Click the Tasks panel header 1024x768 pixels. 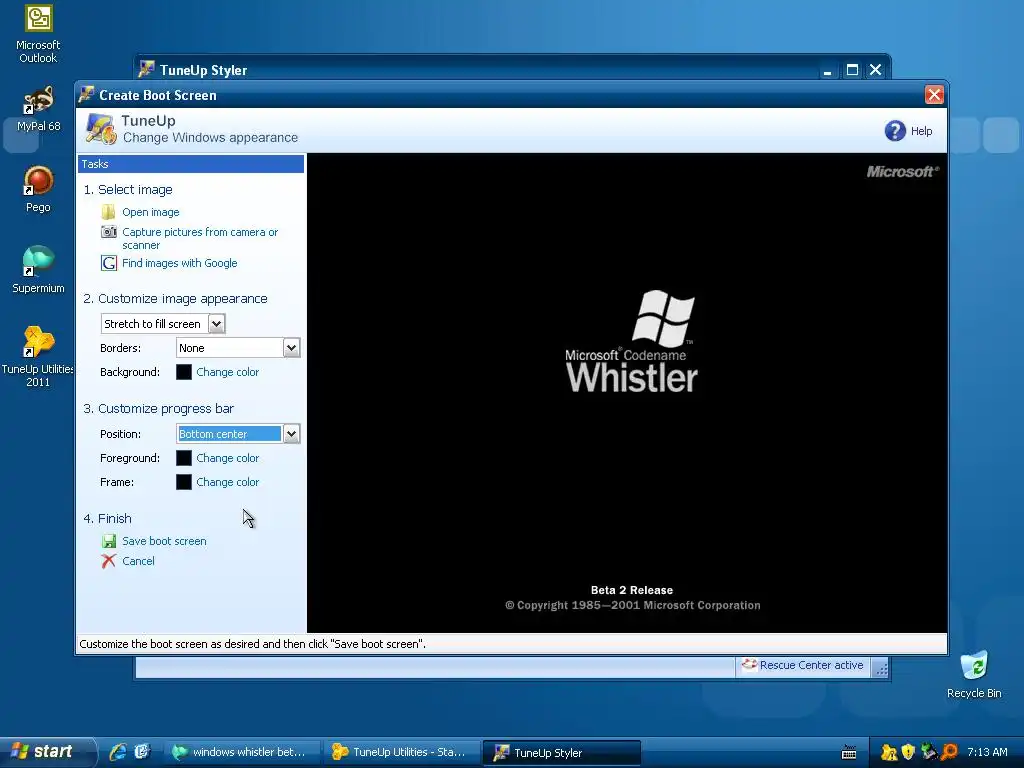click(191, 164)
